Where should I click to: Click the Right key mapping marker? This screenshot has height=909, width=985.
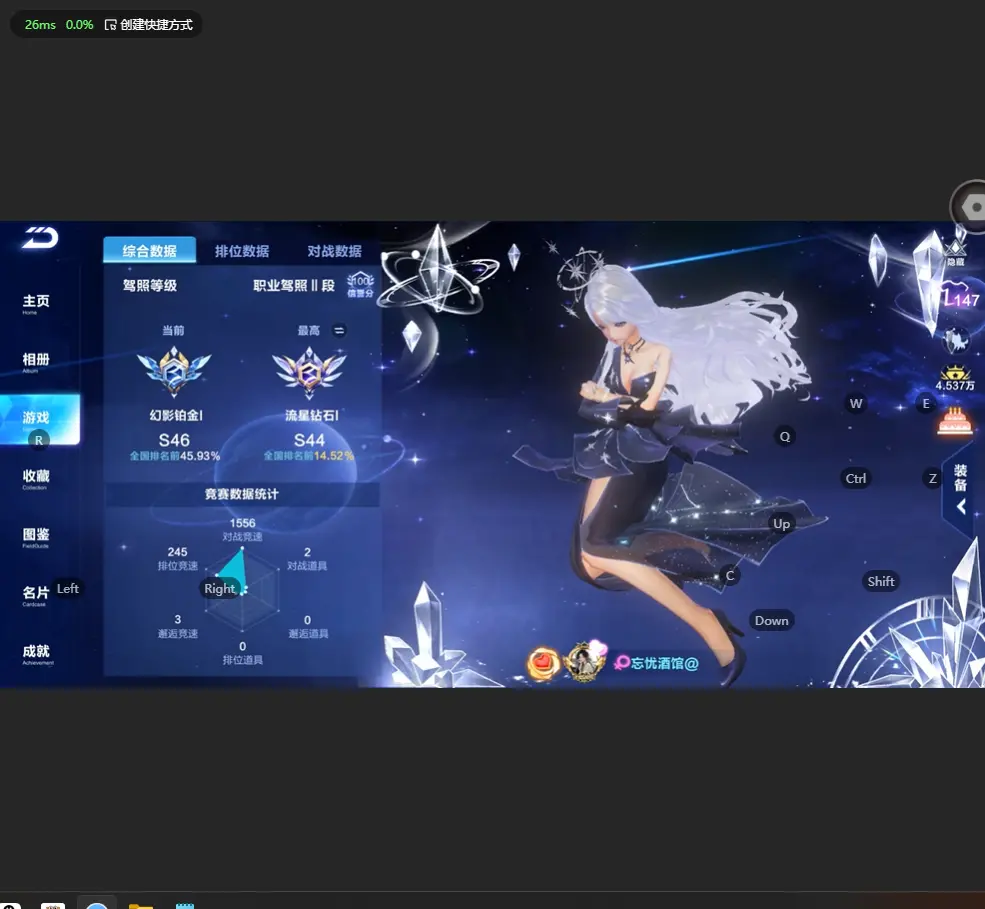pyautogui.click(x=219, y=589)
